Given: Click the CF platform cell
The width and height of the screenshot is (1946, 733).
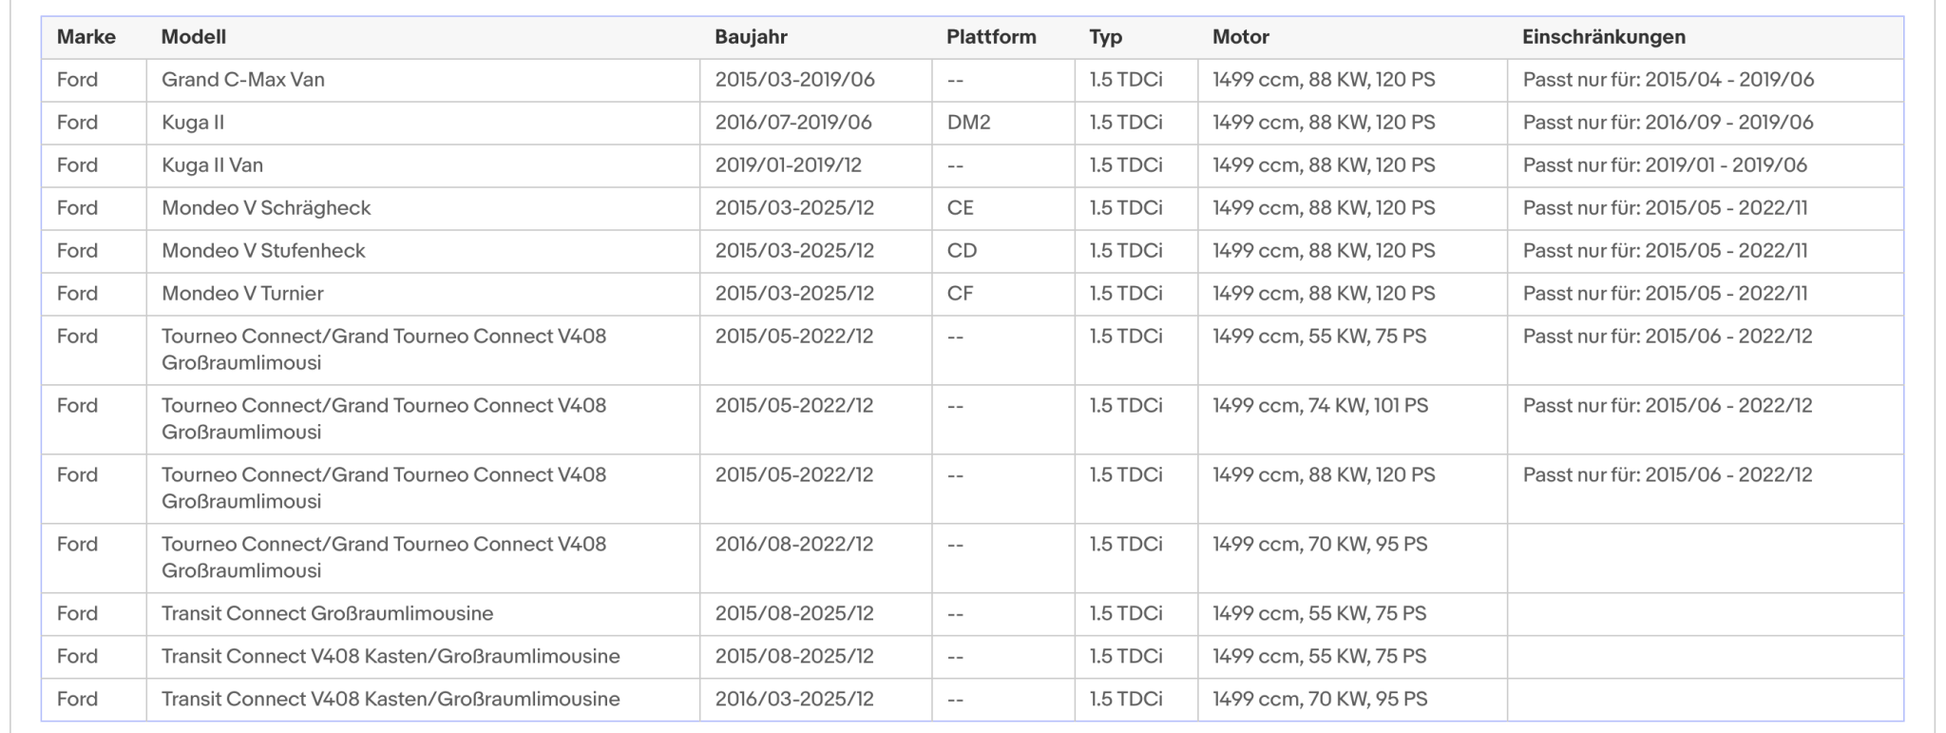Looking at the screenshot, I should click(x=1003, y=294).
